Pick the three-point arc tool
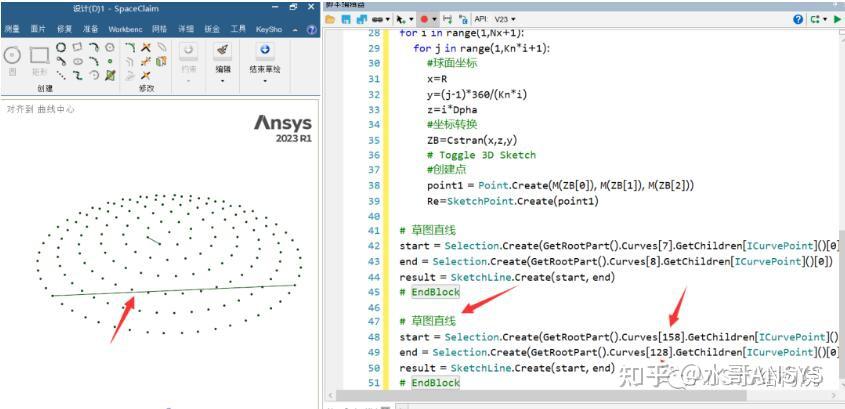 pyautogui.click(x=94, y=61)
